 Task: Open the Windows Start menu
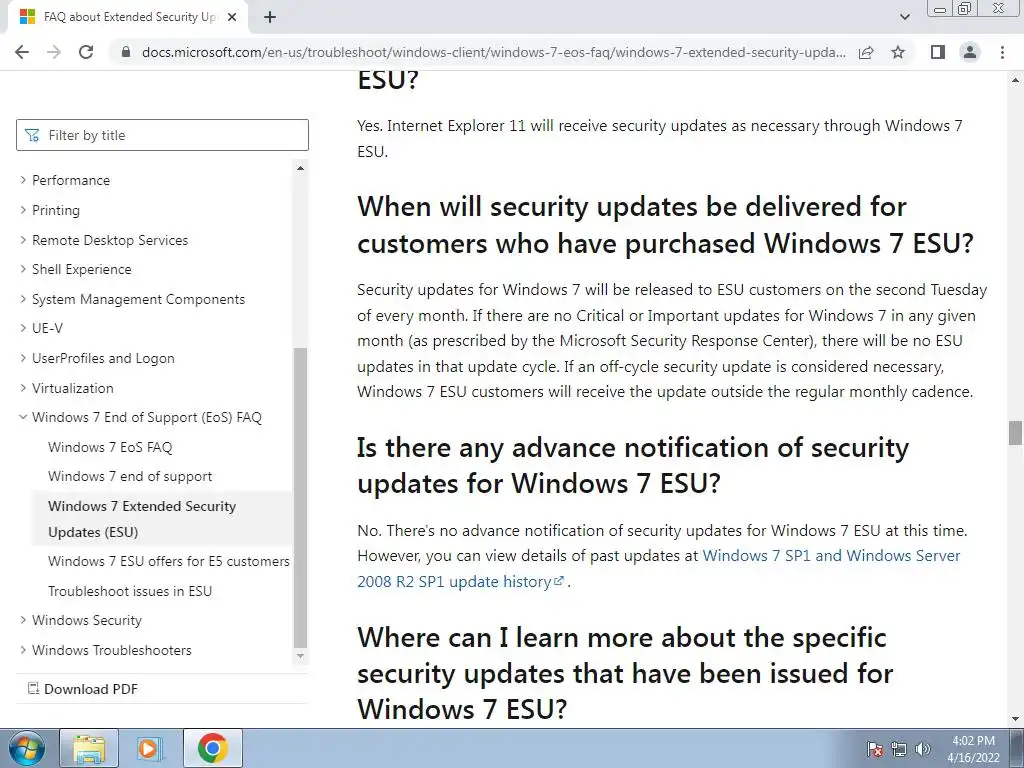[x=27, y=748]
